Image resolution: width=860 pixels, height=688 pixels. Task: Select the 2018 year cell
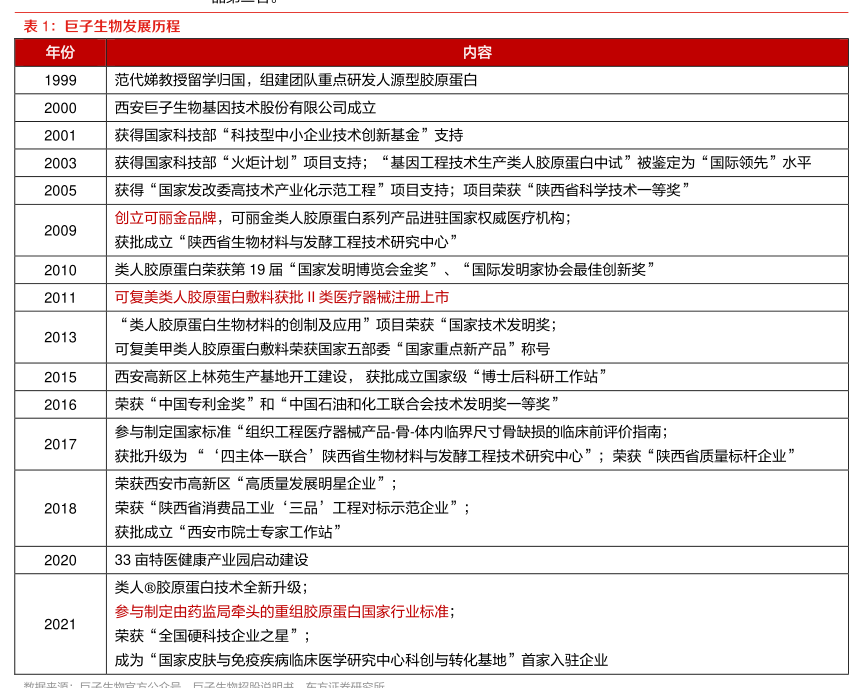pos(60,508)
